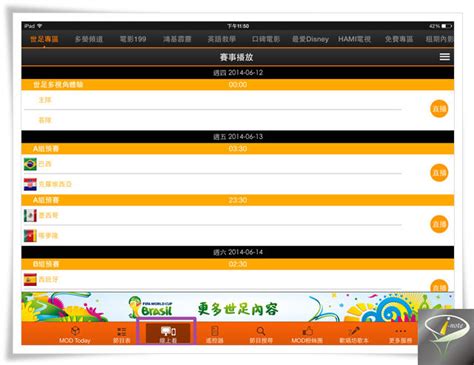The image size is (474, 365).
Task: Open the 更多世足內容 Brasil banner
Action: point(238,307)
